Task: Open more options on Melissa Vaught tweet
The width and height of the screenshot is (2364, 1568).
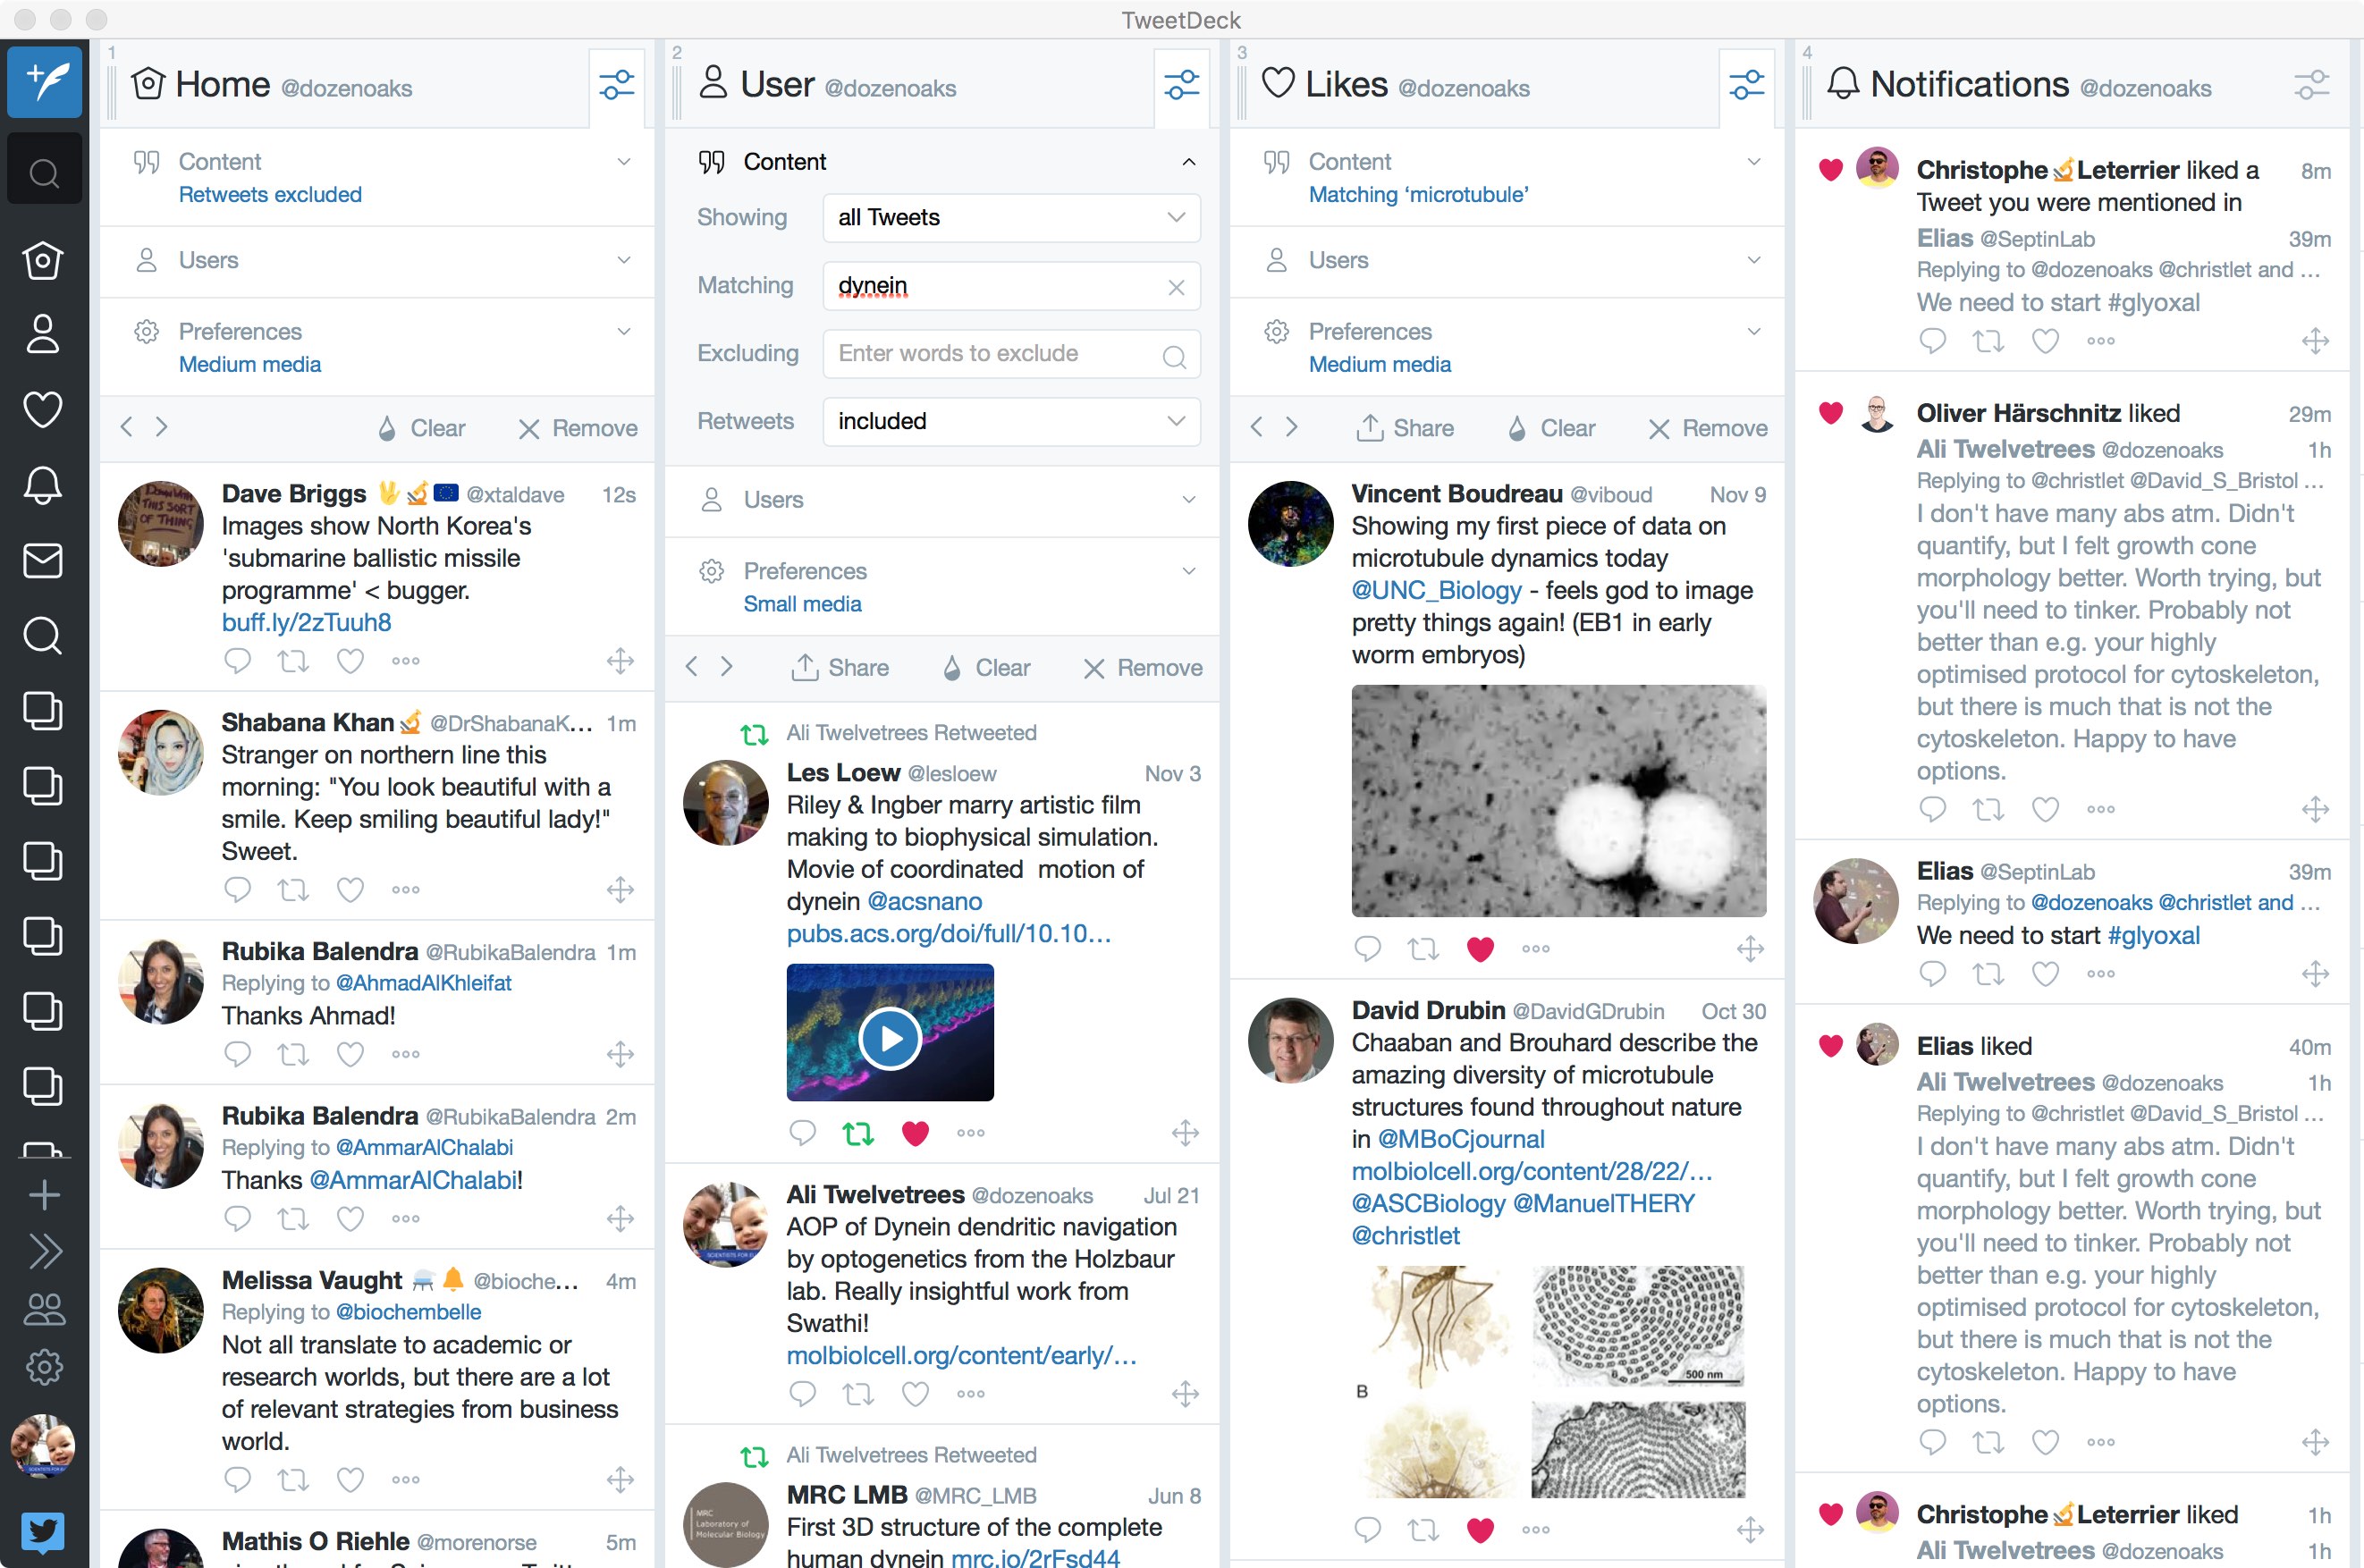Action: click(405, 1479)
